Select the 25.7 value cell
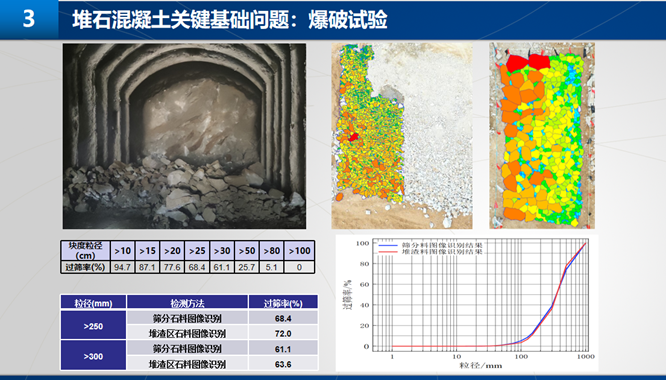The width and height of the screenshot is (666, 380). click(247, 267)
